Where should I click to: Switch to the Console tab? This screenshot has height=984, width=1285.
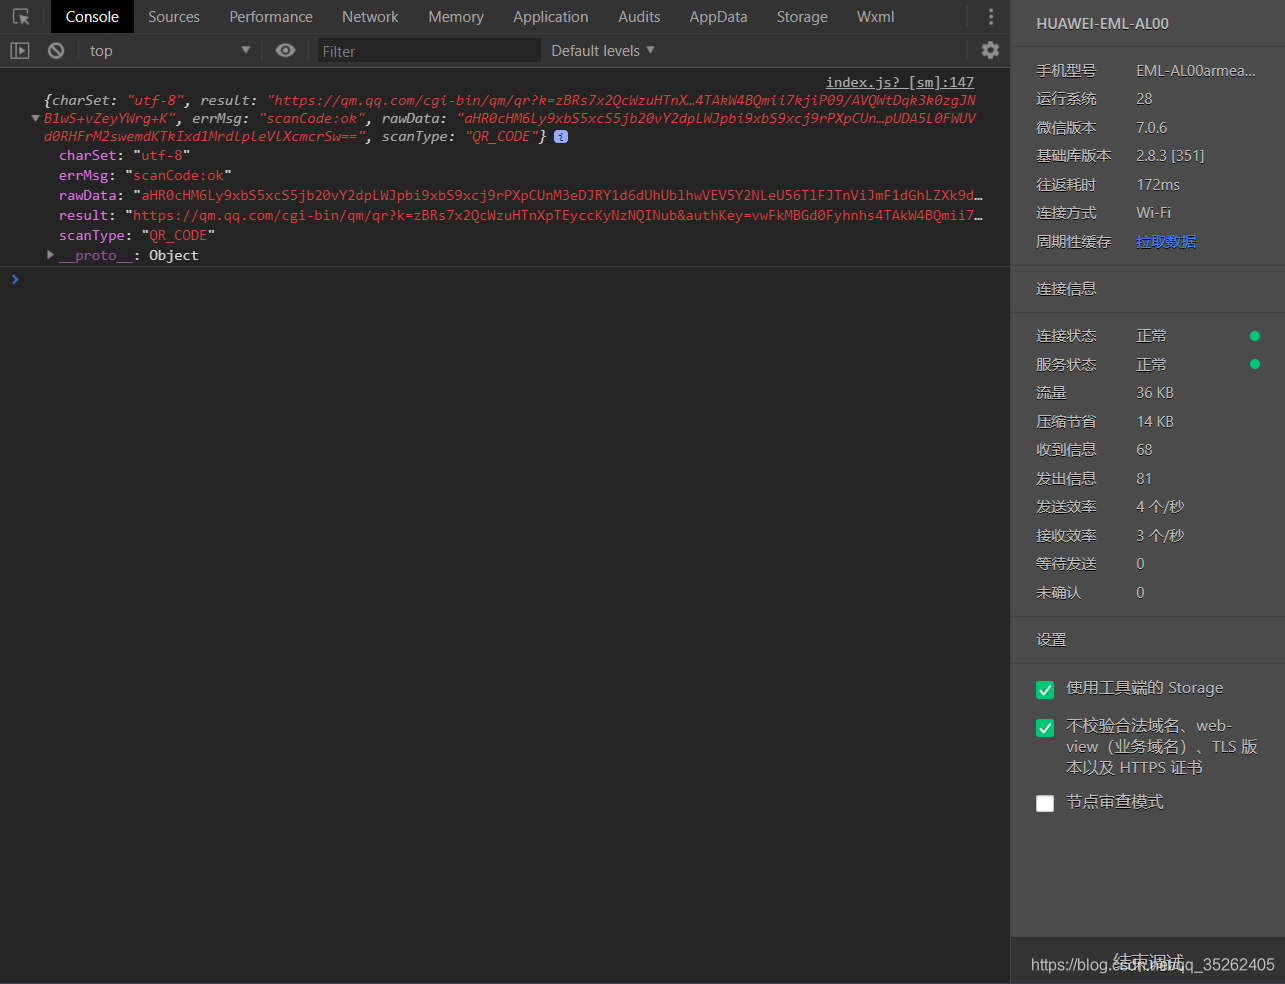coord(92,17)
